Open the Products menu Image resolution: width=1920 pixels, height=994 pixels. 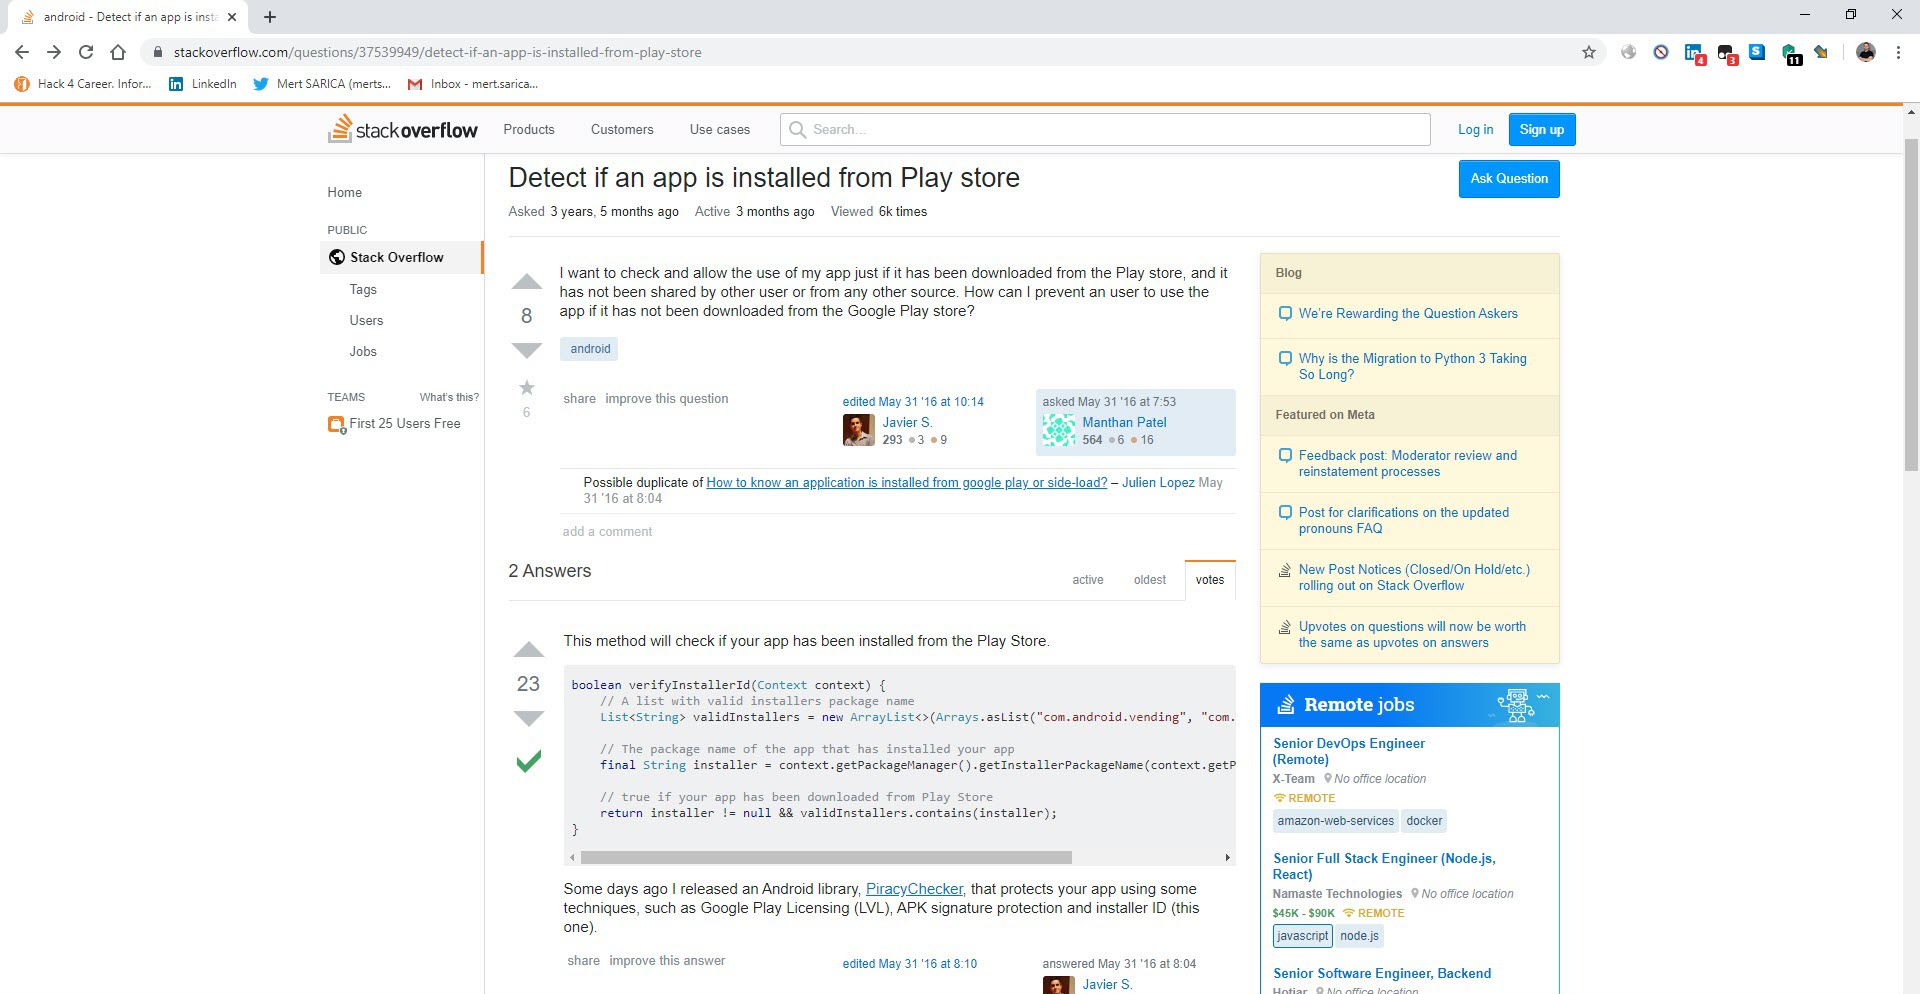click(x=529, y=130)
